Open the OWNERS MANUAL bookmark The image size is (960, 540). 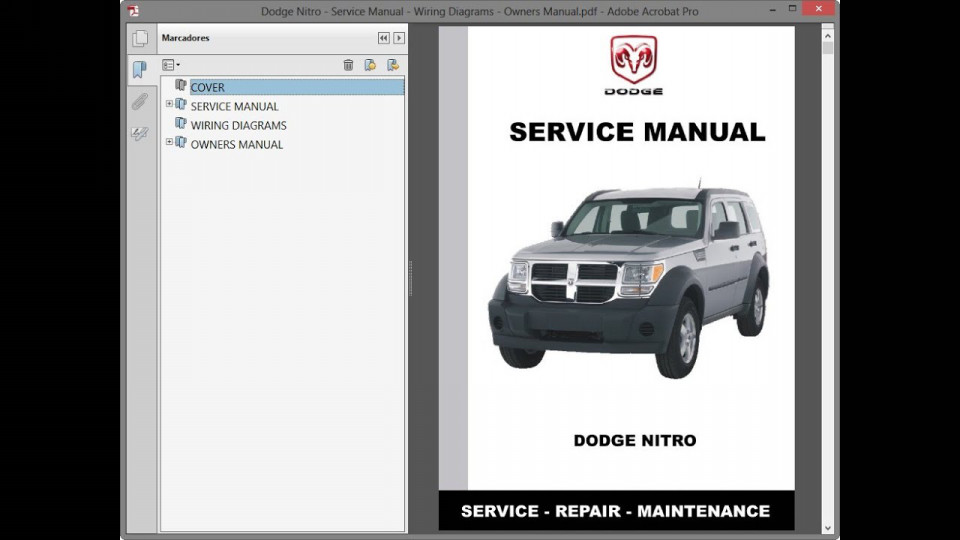236,144
